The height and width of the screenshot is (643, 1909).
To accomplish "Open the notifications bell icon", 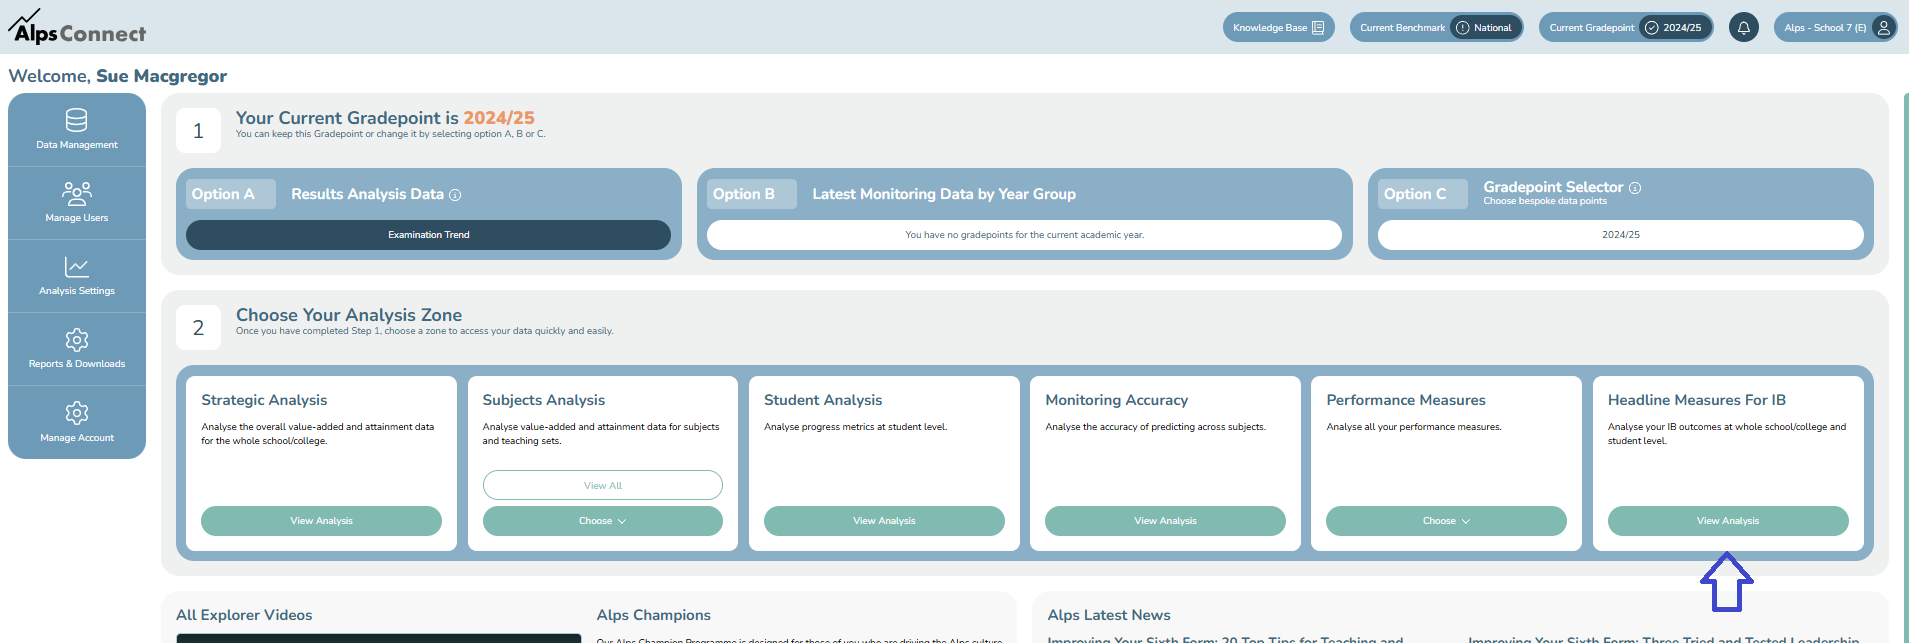I will coord(1743,28).
